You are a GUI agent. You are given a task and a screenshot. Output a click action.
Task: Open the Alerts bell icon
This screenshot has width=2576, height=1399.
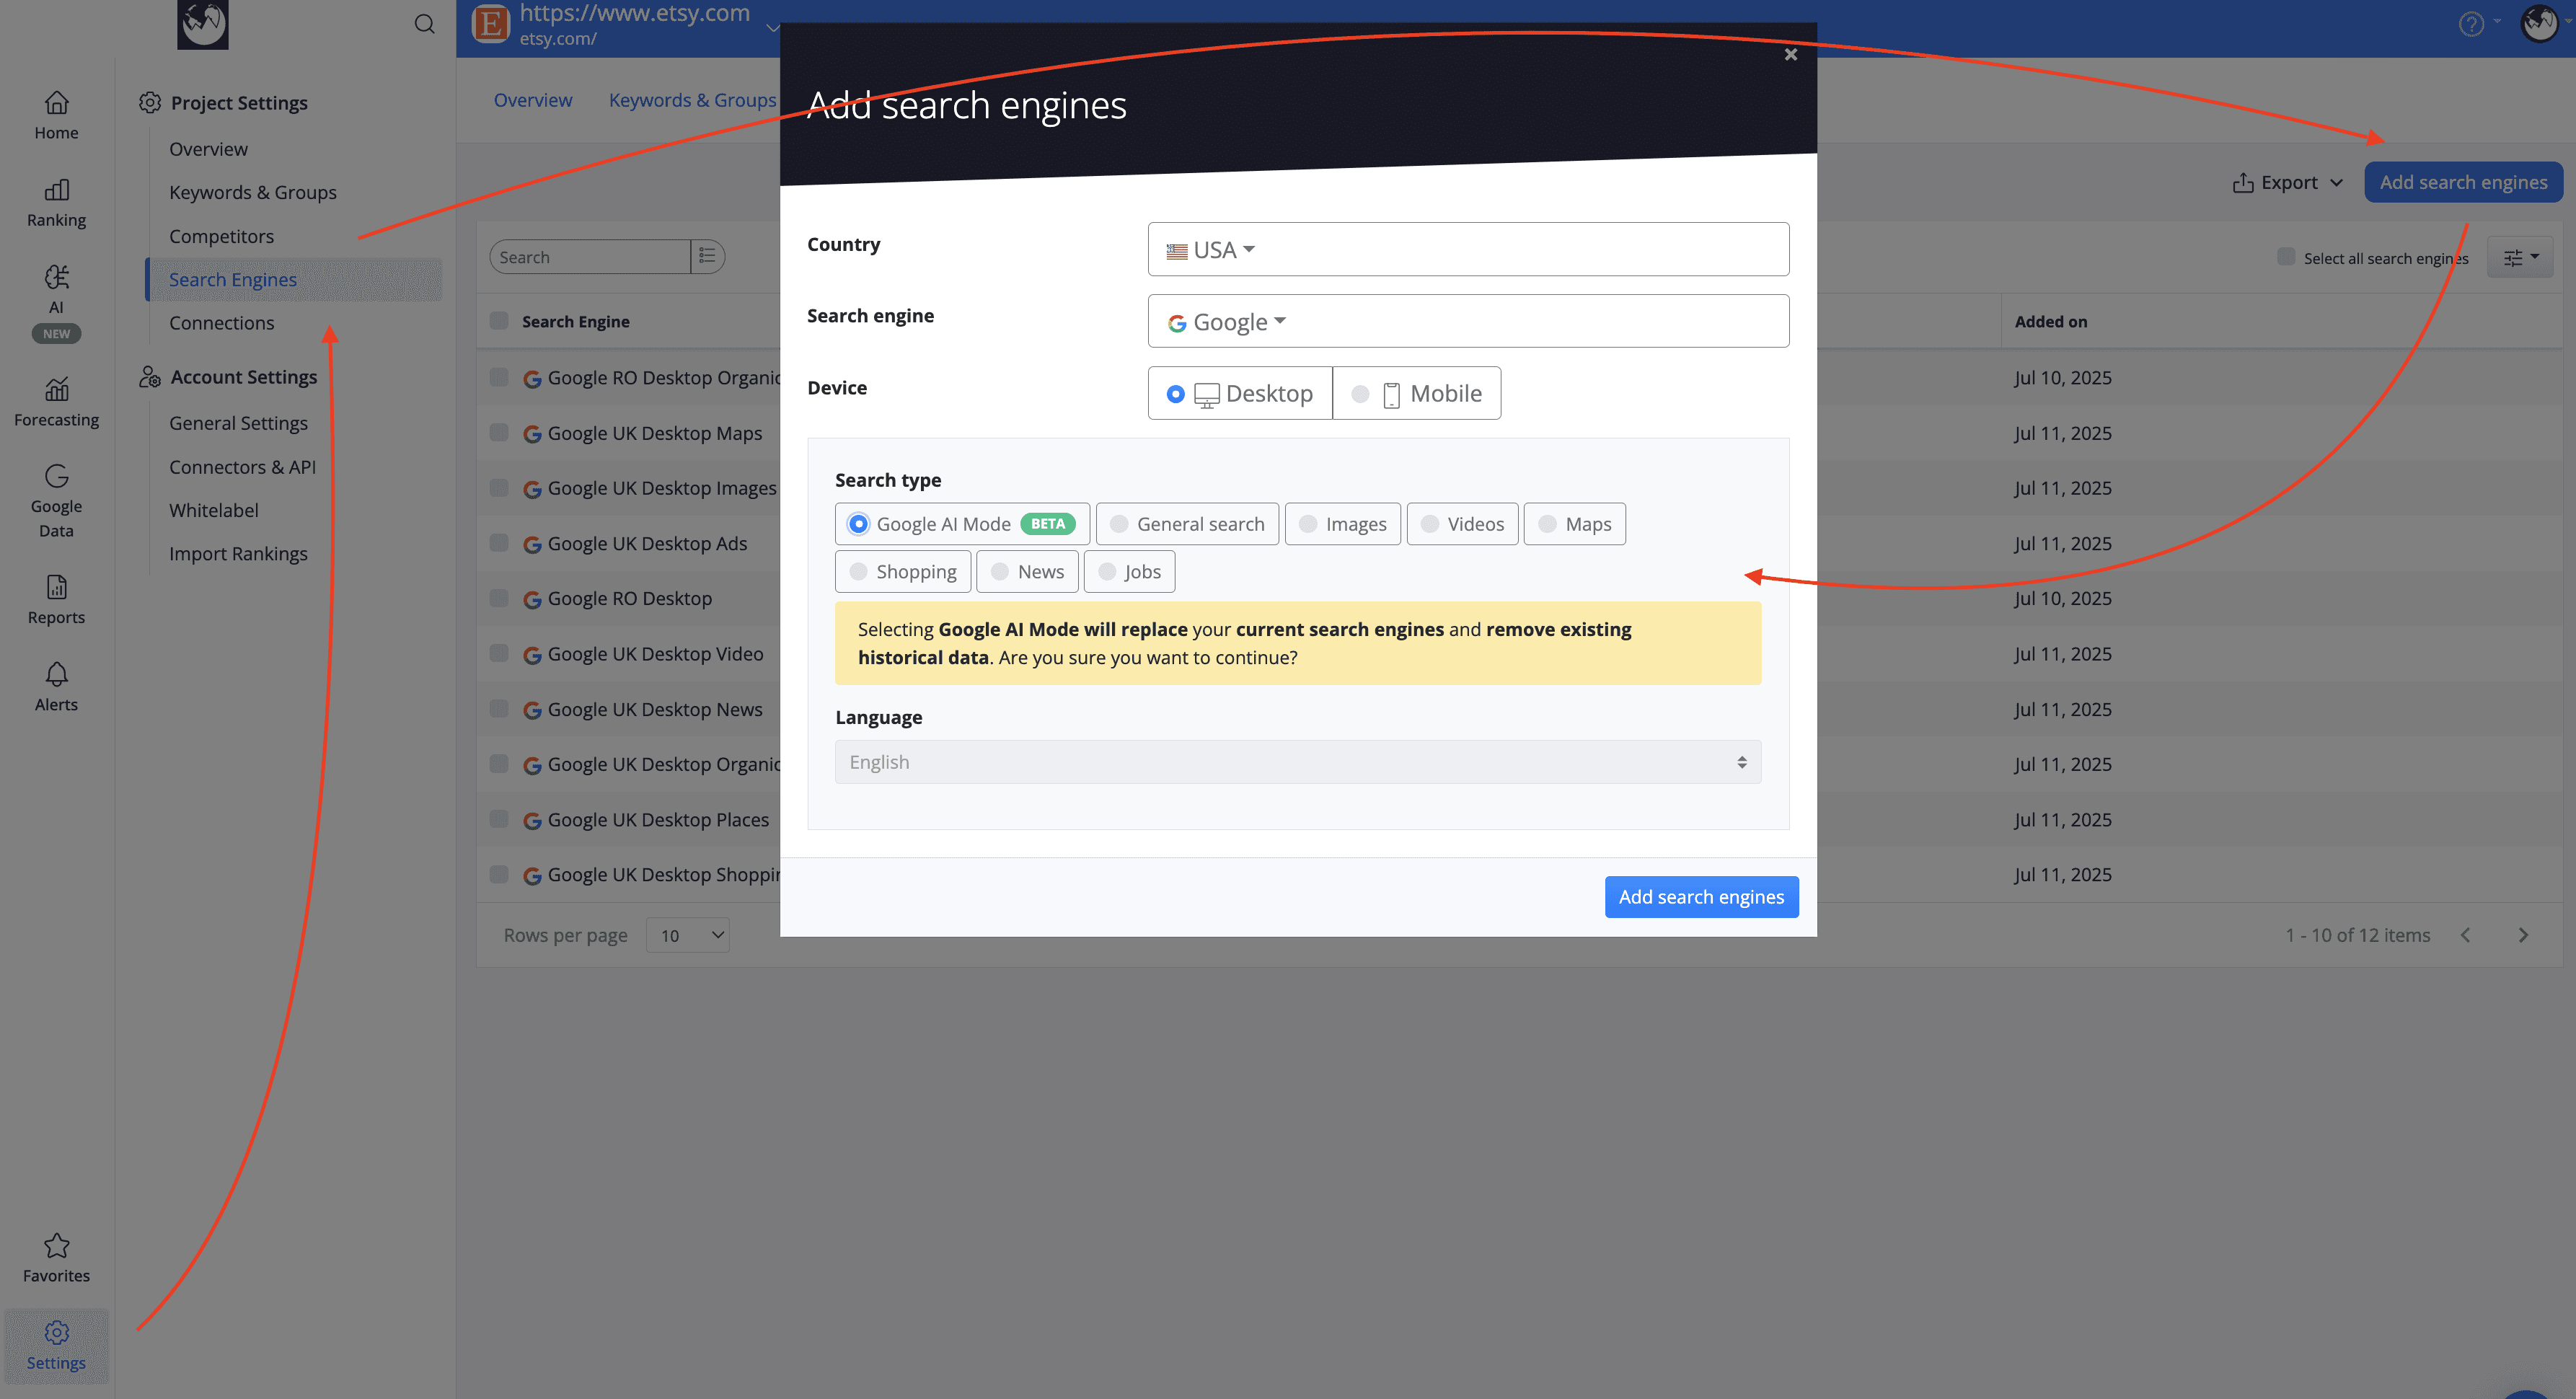click(x=56, y=673)
